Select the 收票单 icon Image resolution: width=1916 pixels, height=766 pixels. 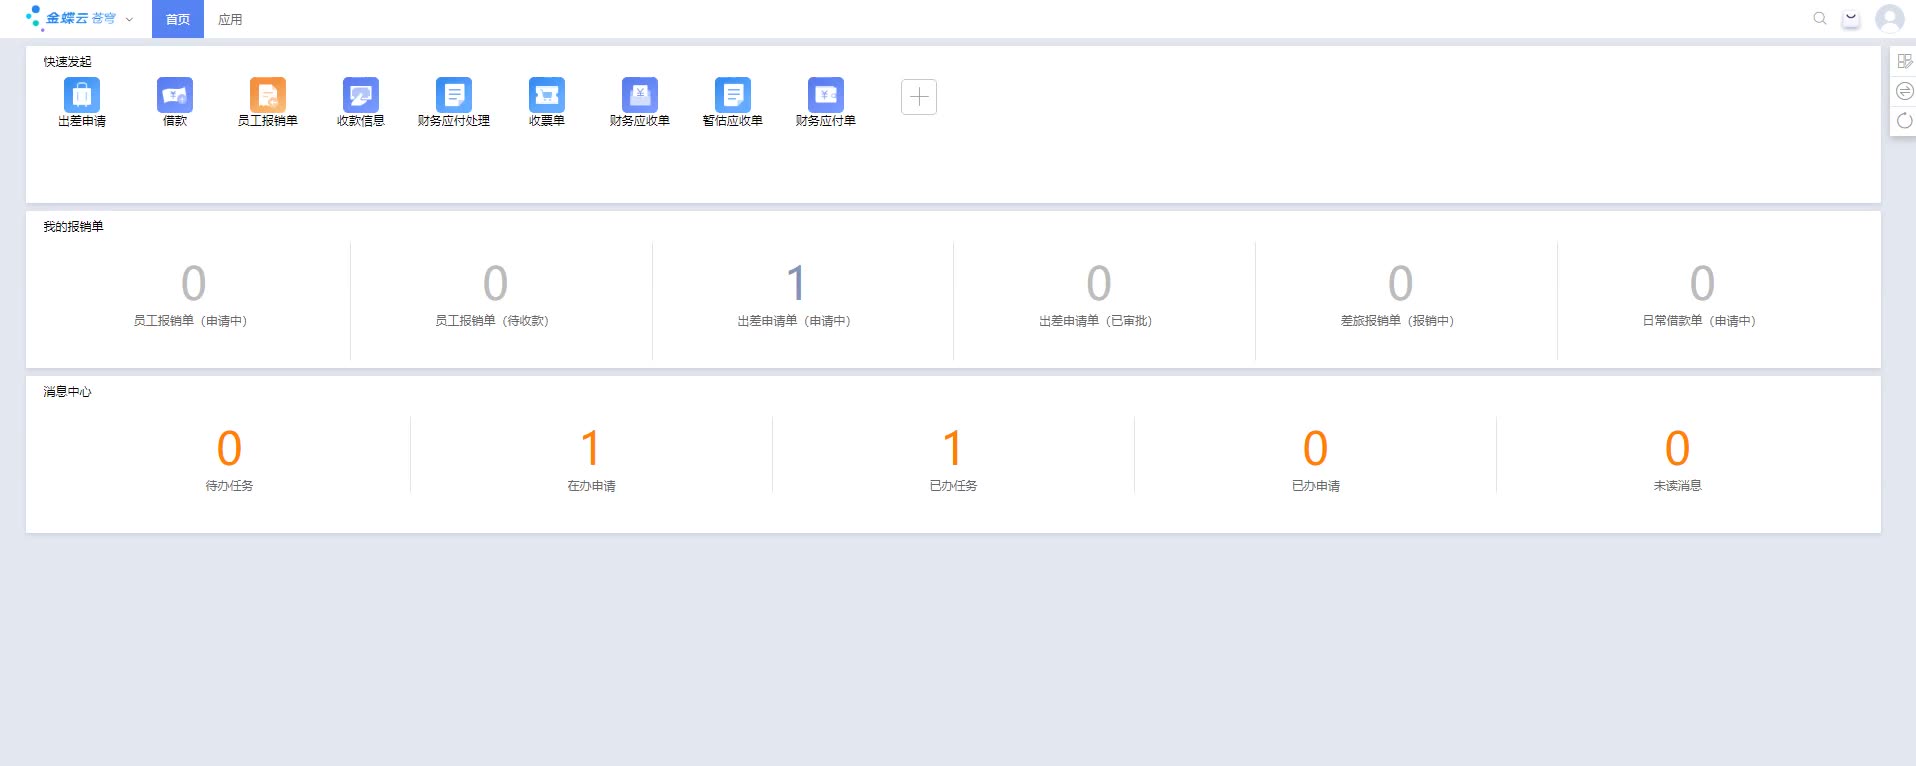547,95
